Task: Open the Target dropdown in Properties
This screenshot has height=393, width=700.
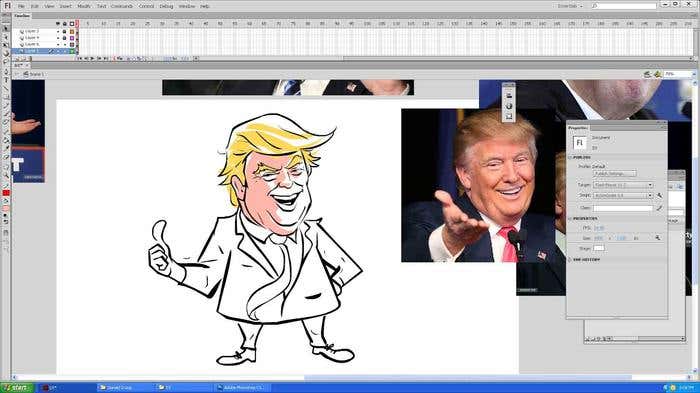Action: click(x=623, y=185)
